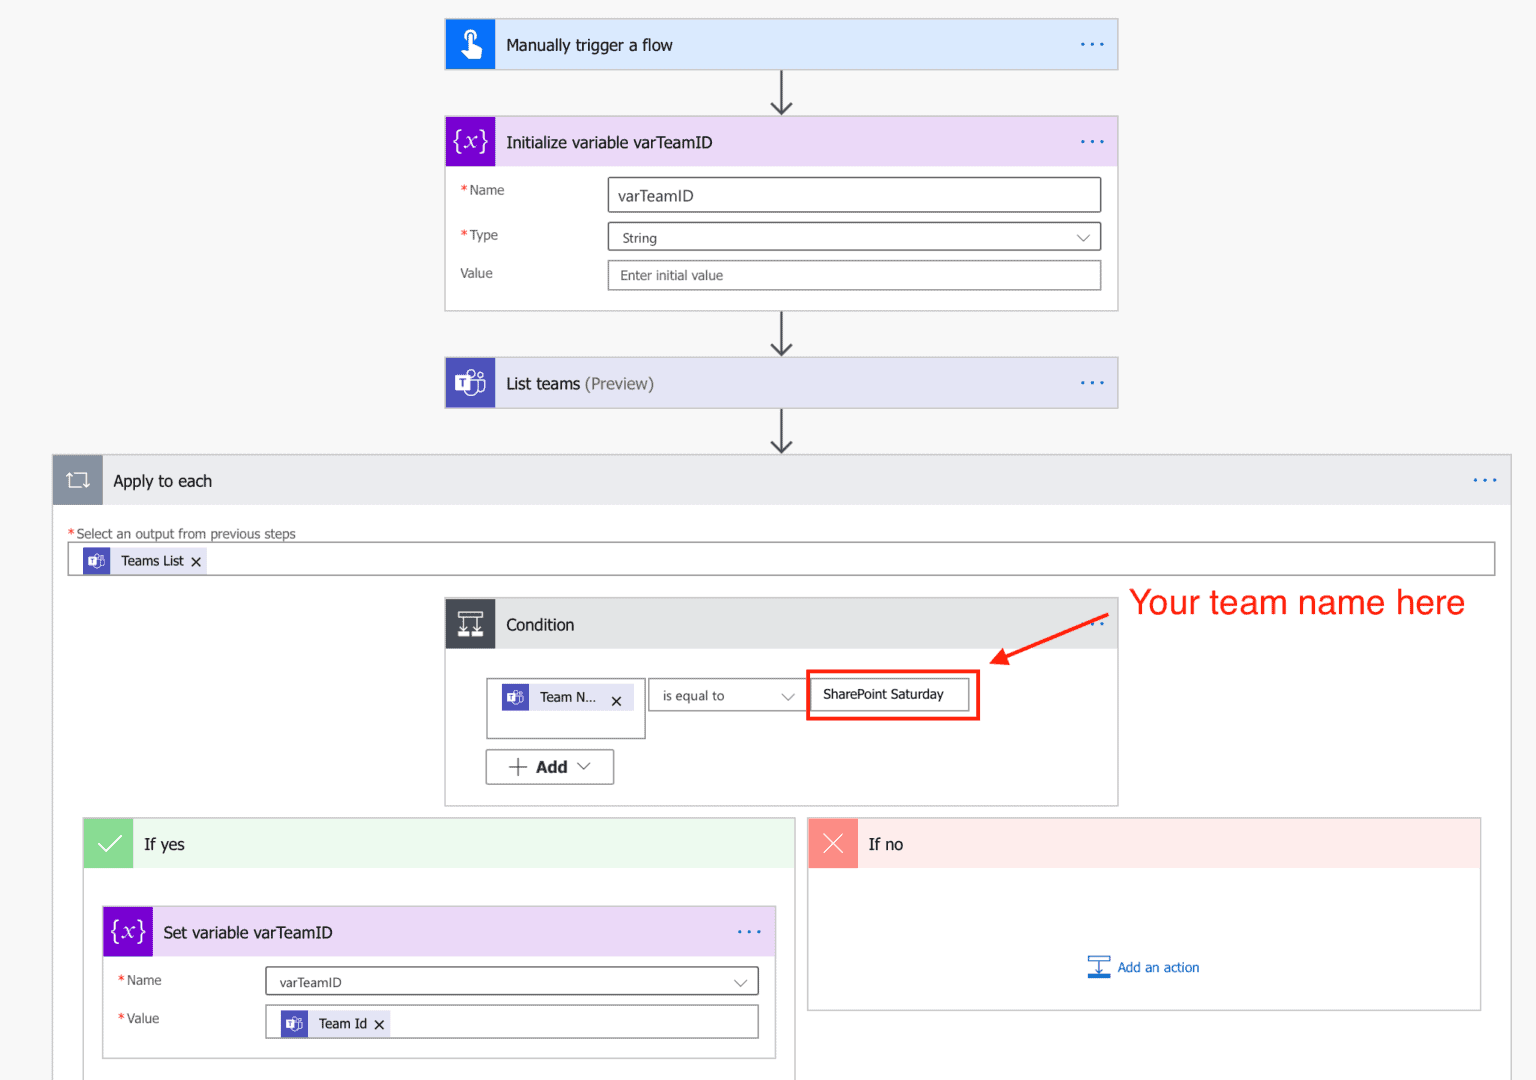1536x1080 pixels.
Task: Click the SharePoint Saturday value field
Action: point(890,694)
